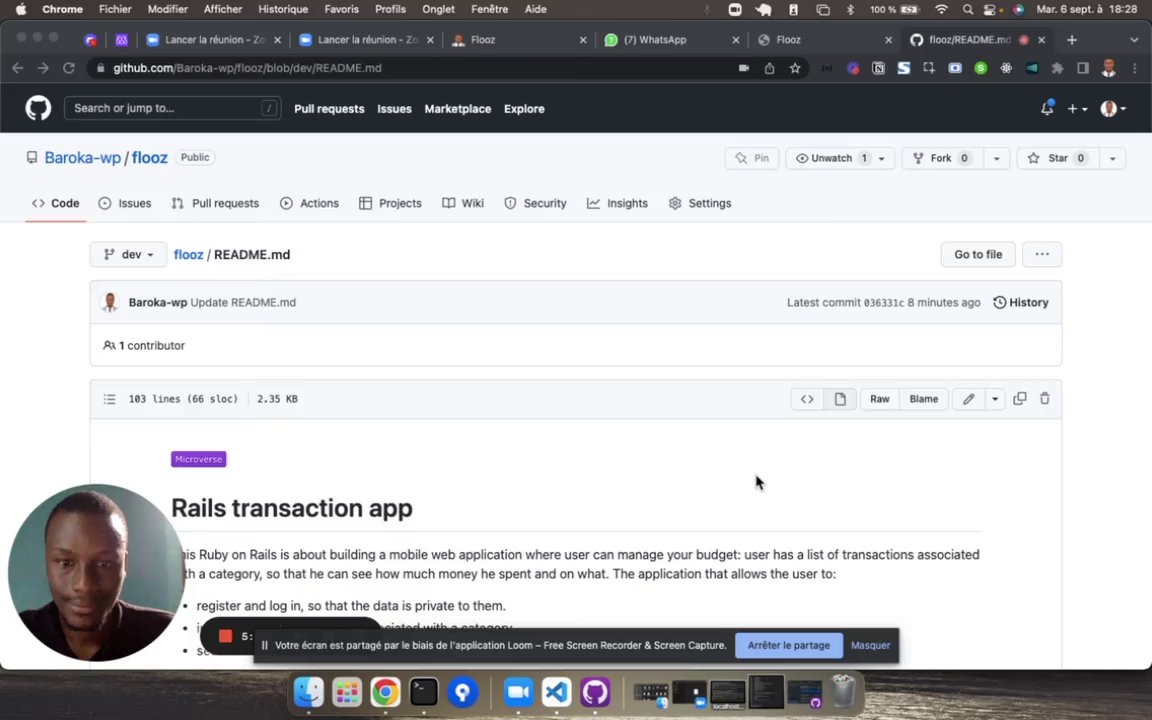The width and height of the screenshot is (1152, 720).
Task: Open the notifications bell icon
Action: point(1047,108)
